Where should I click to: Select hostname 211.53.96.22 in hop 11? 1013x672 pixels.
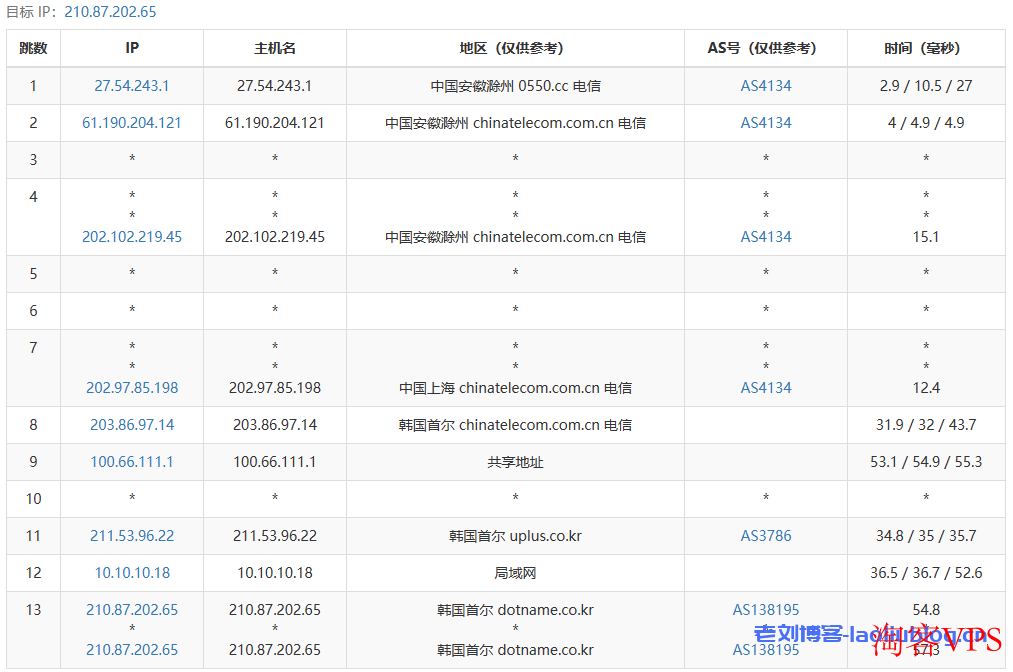click(x=275, y=536)
